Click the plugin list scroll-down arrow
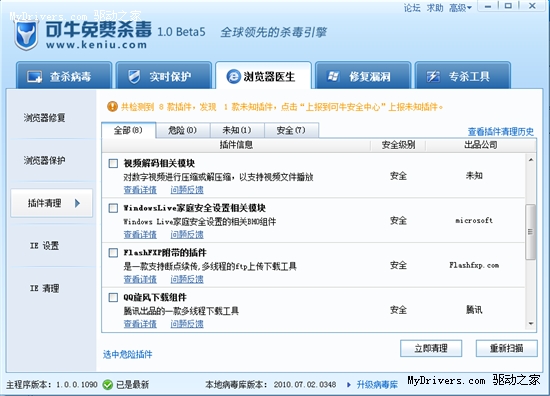Screen dimensions: 550x396 pyautogui.click(x=531, y=324)
